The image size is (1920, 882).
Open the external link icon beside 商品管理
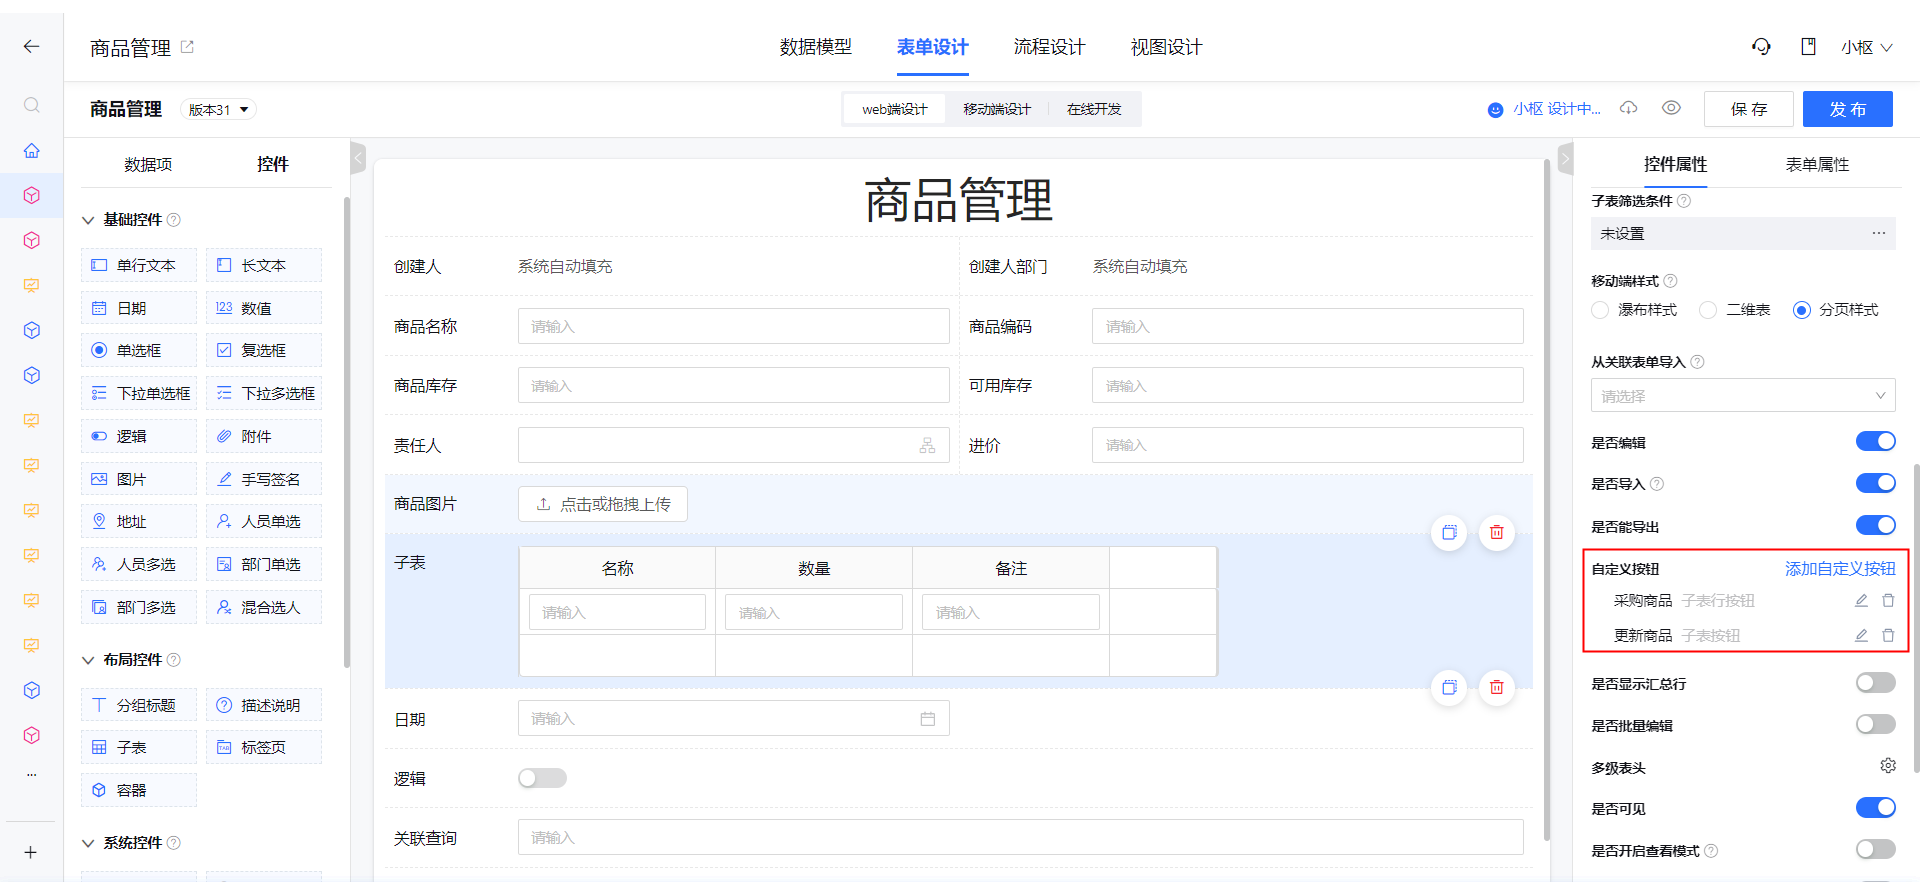(187, 46)
